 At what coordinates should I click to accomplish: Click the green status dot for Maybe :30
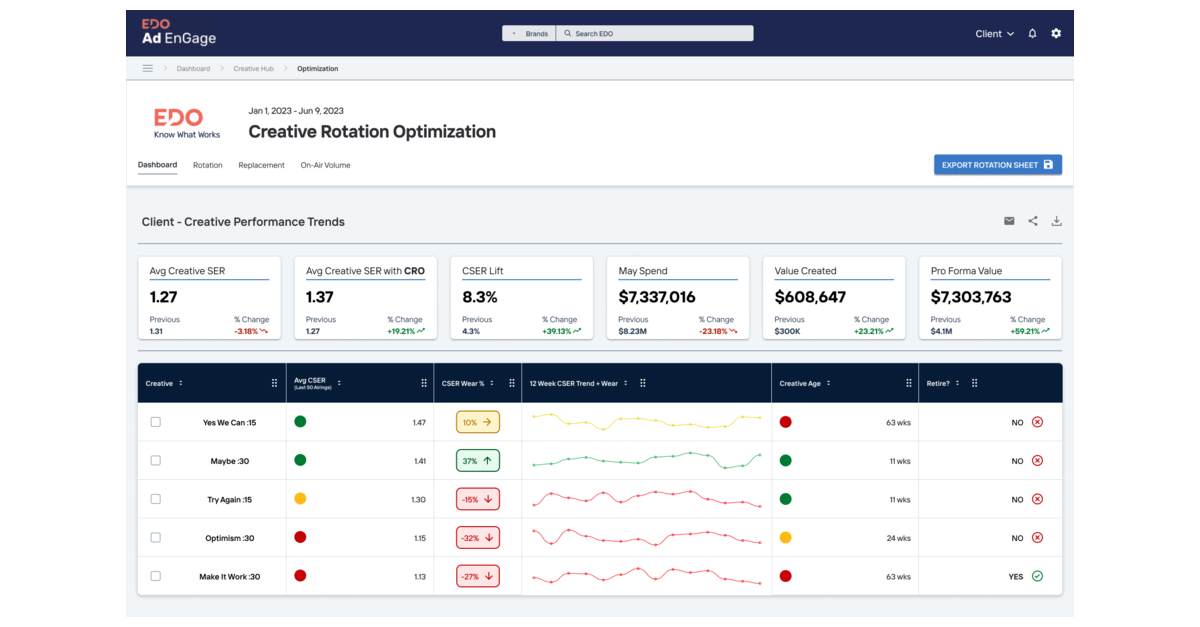(x=299, y=460)
